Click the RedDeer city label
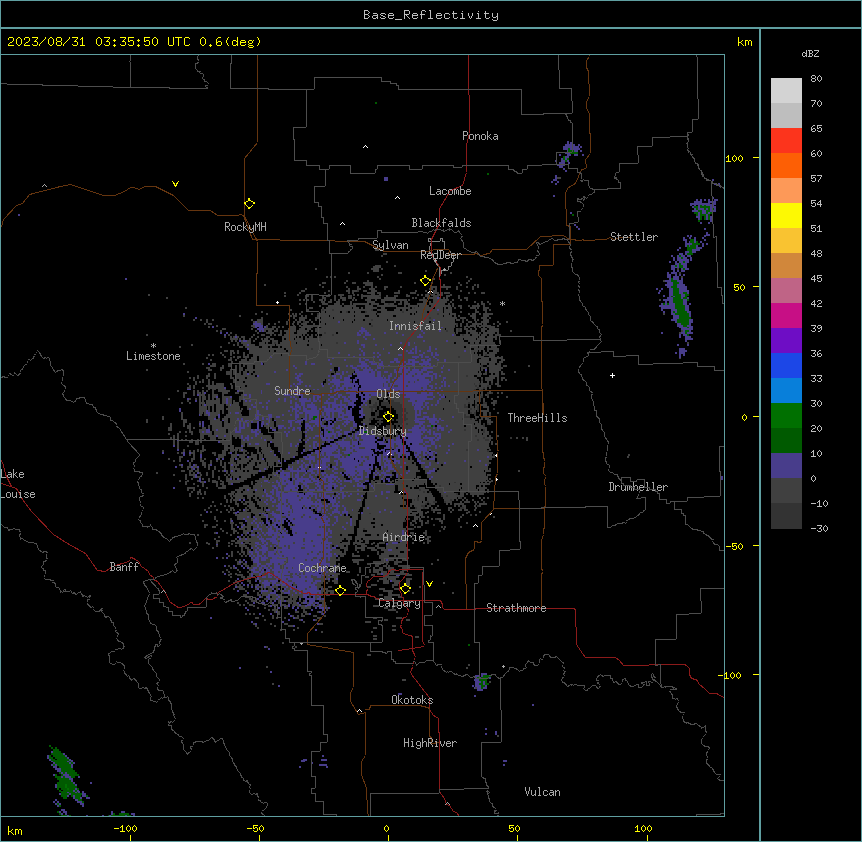 [x=440, y=255]
